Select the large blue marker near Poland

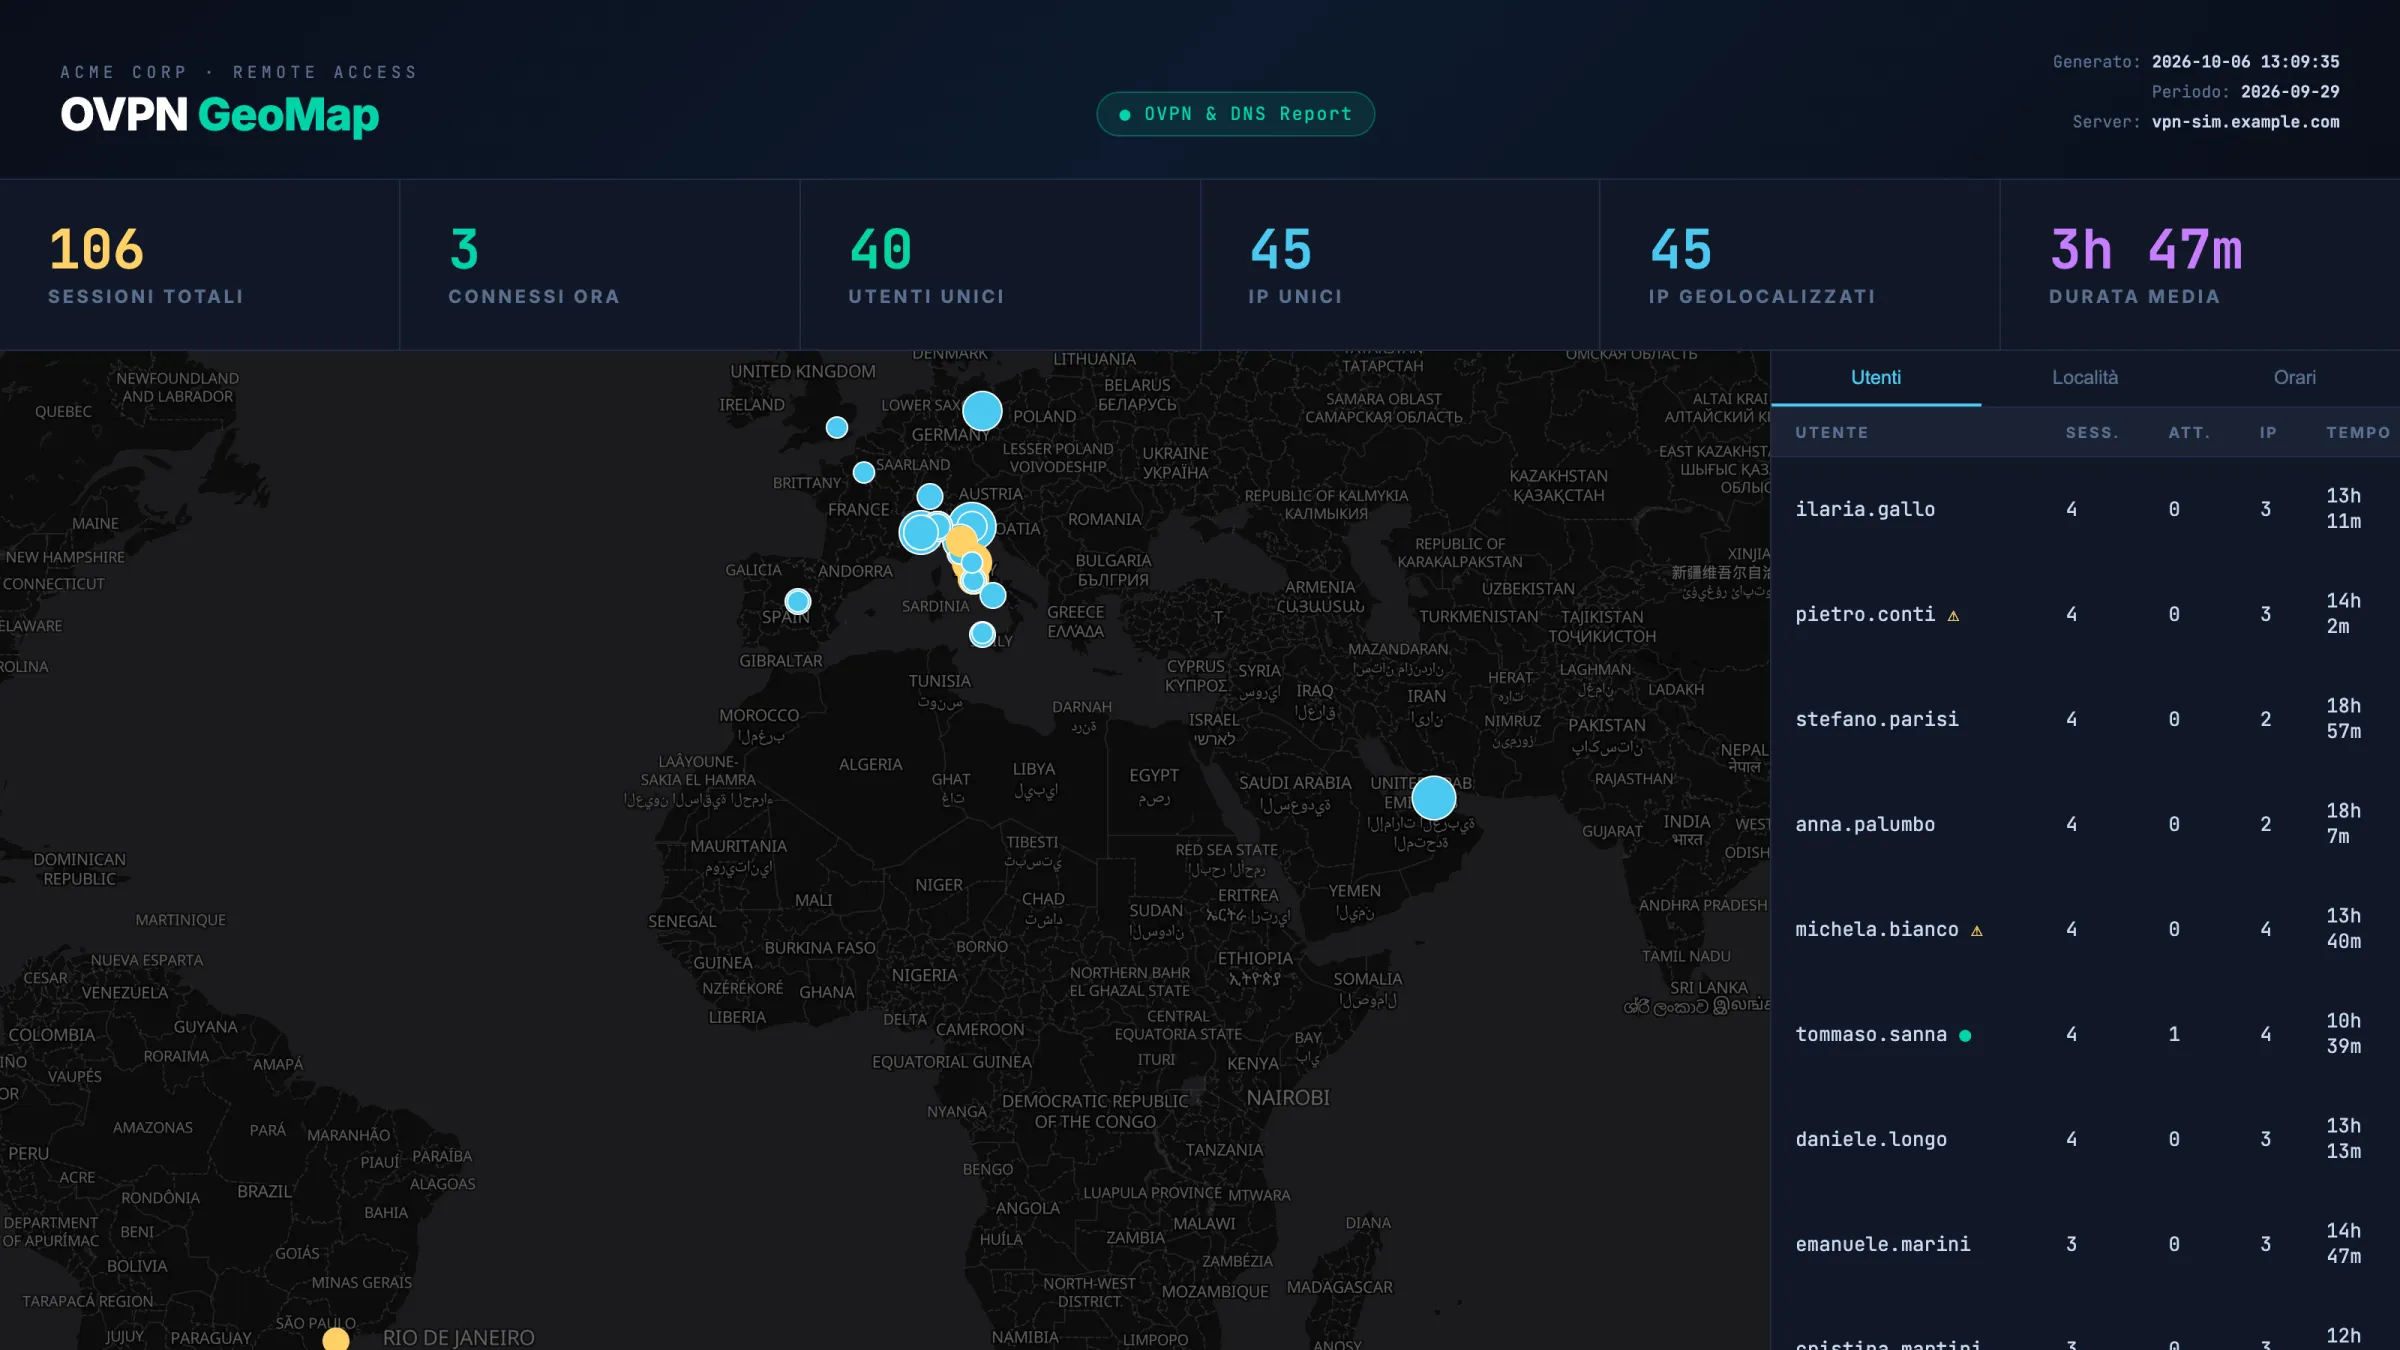coord(982,411)
